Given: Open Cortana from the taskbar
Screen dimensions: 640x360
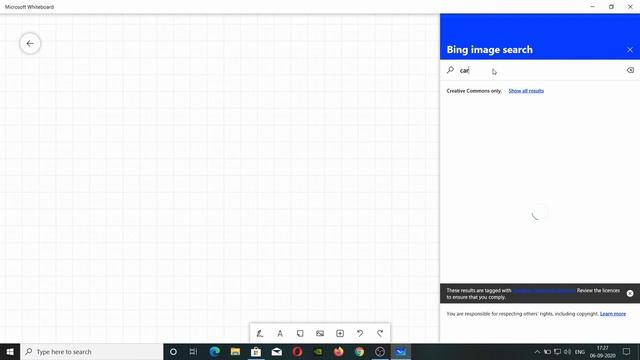Looking at the screenshot, I should [173, 352].
